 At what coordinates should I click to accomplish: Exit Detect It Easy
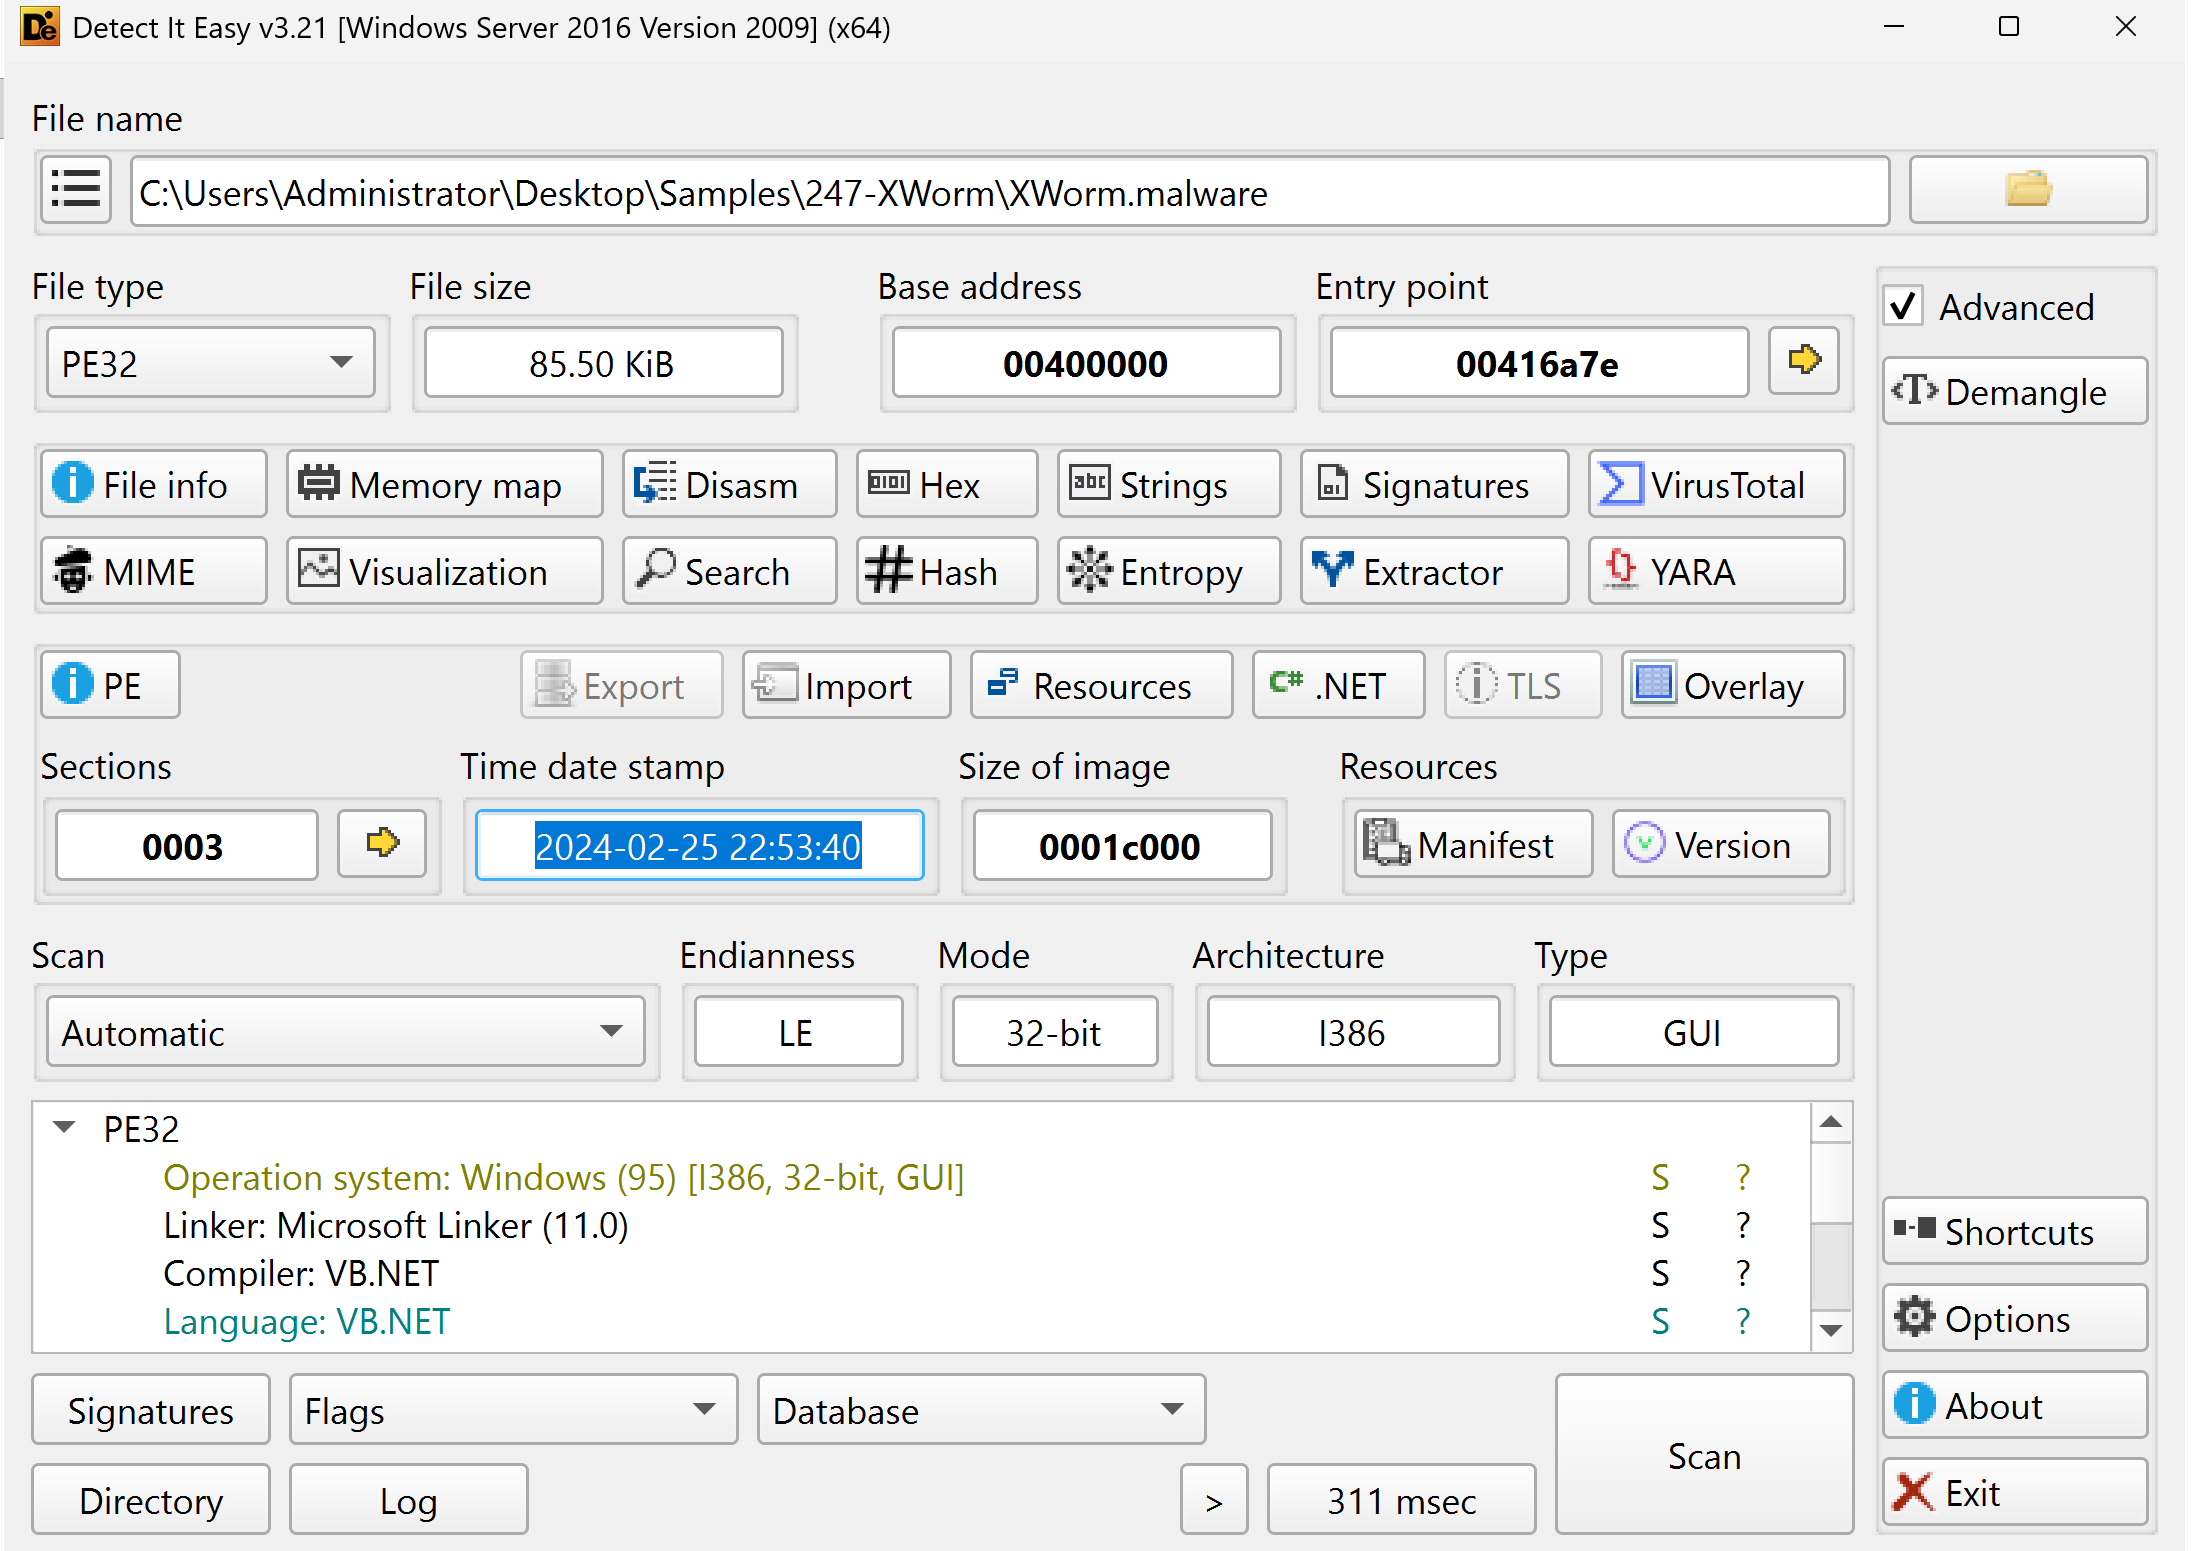(x=2014, y=1492)
